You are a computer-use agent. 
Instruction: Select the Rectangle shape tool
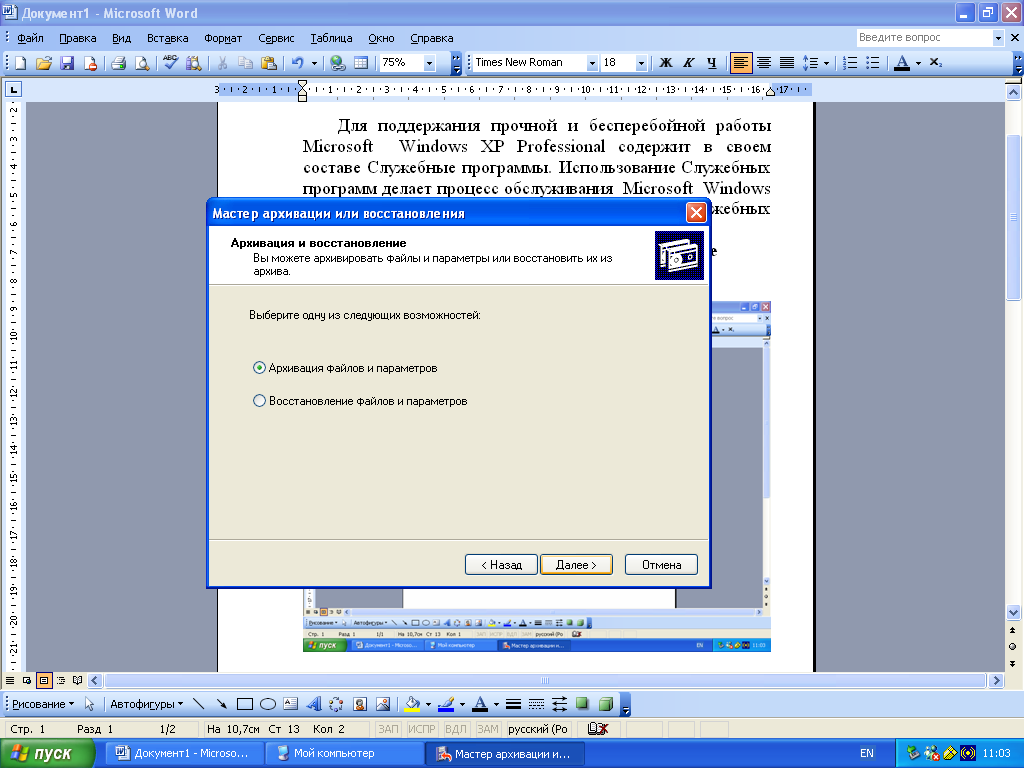245,704
